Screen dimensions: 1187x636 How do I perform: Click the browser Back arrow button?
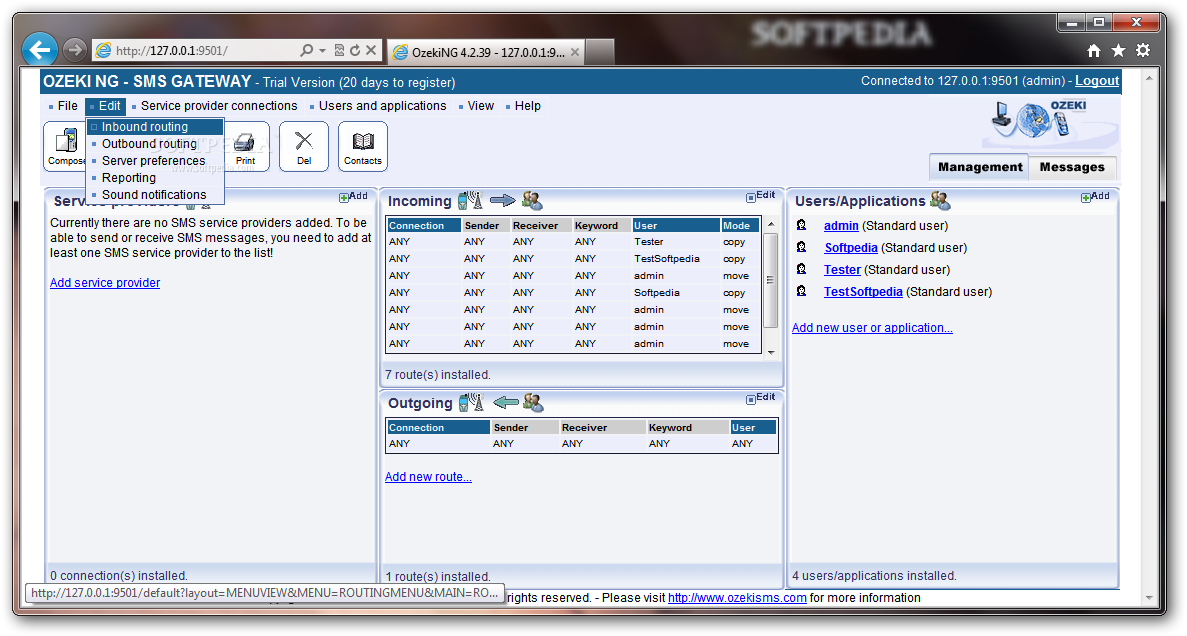[40, 50]
